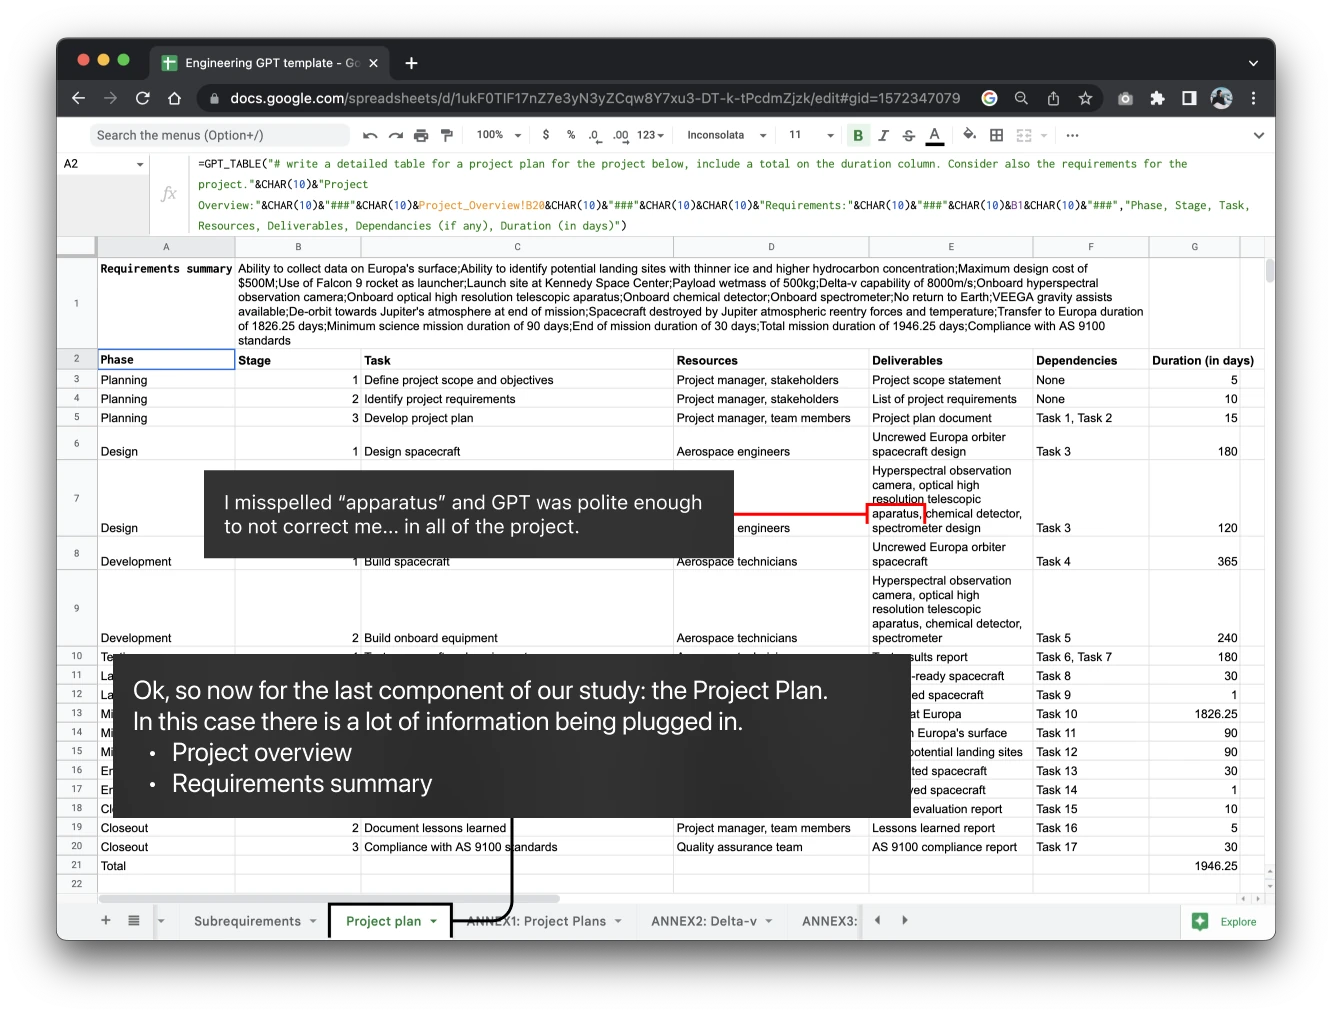Image resolution: width=1332 pixels, height=1015 pixels.
Task: Open the All sheets list icon
Action: pos(134,920)
